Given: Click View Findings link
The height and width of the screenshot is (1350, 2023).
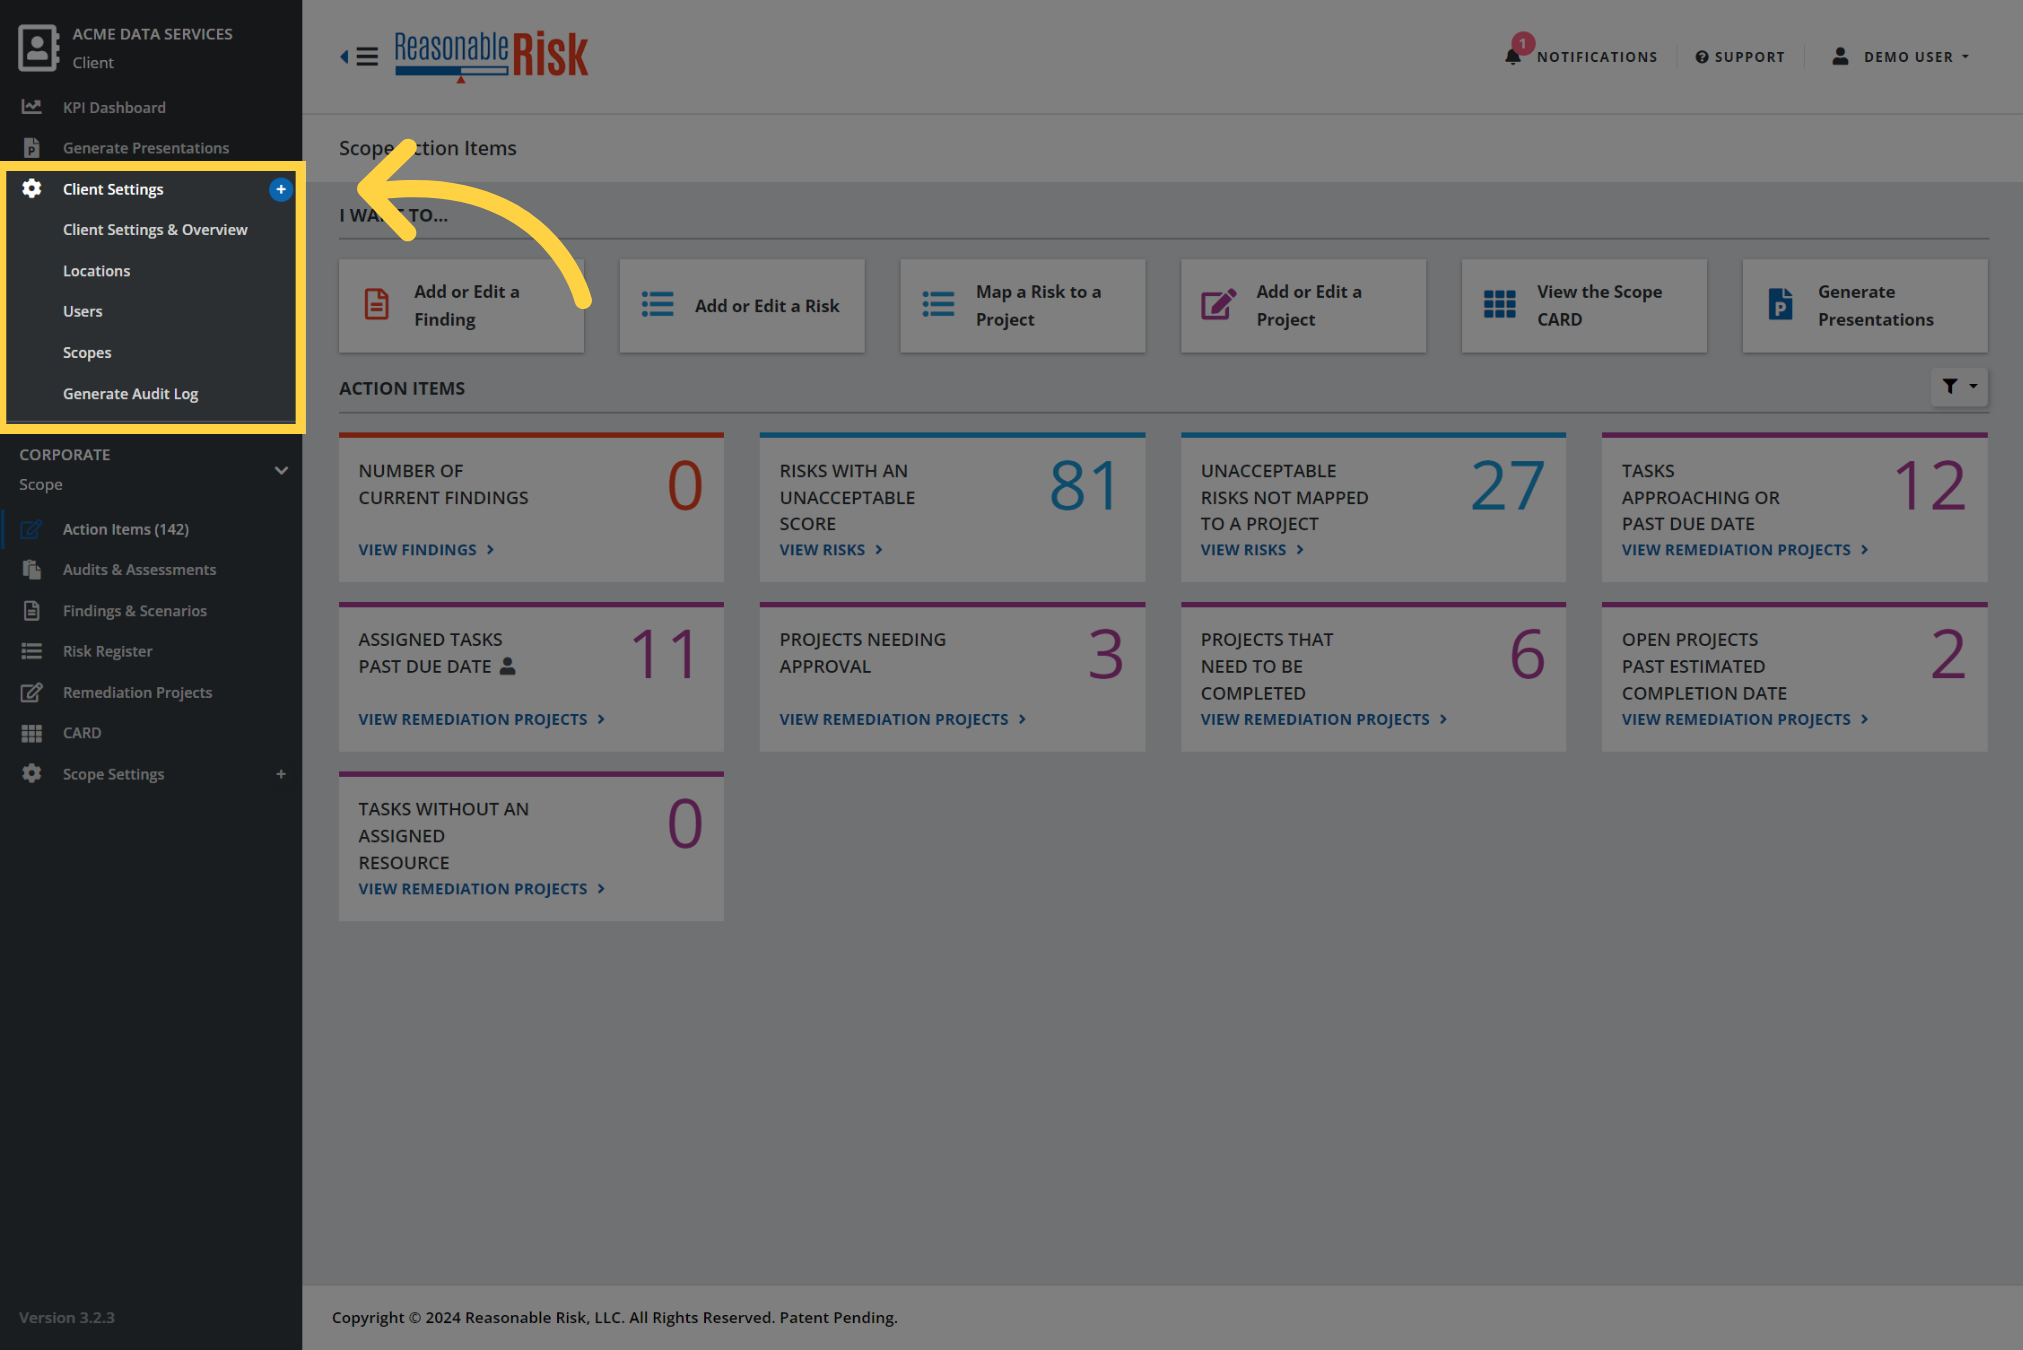Looking at the screenshot, I should coord(427,550).
